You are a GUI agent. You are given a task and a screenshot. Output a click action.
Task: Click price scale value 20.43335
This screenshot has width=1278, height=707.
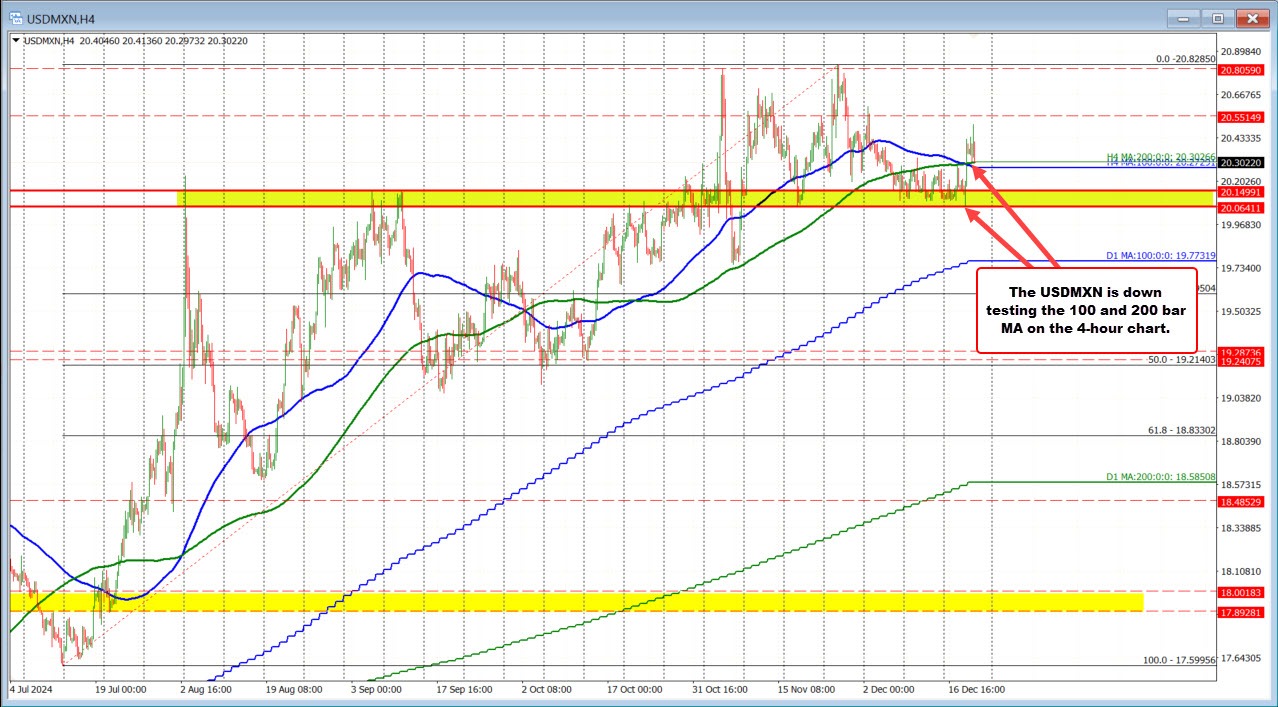coord(1243,139)
